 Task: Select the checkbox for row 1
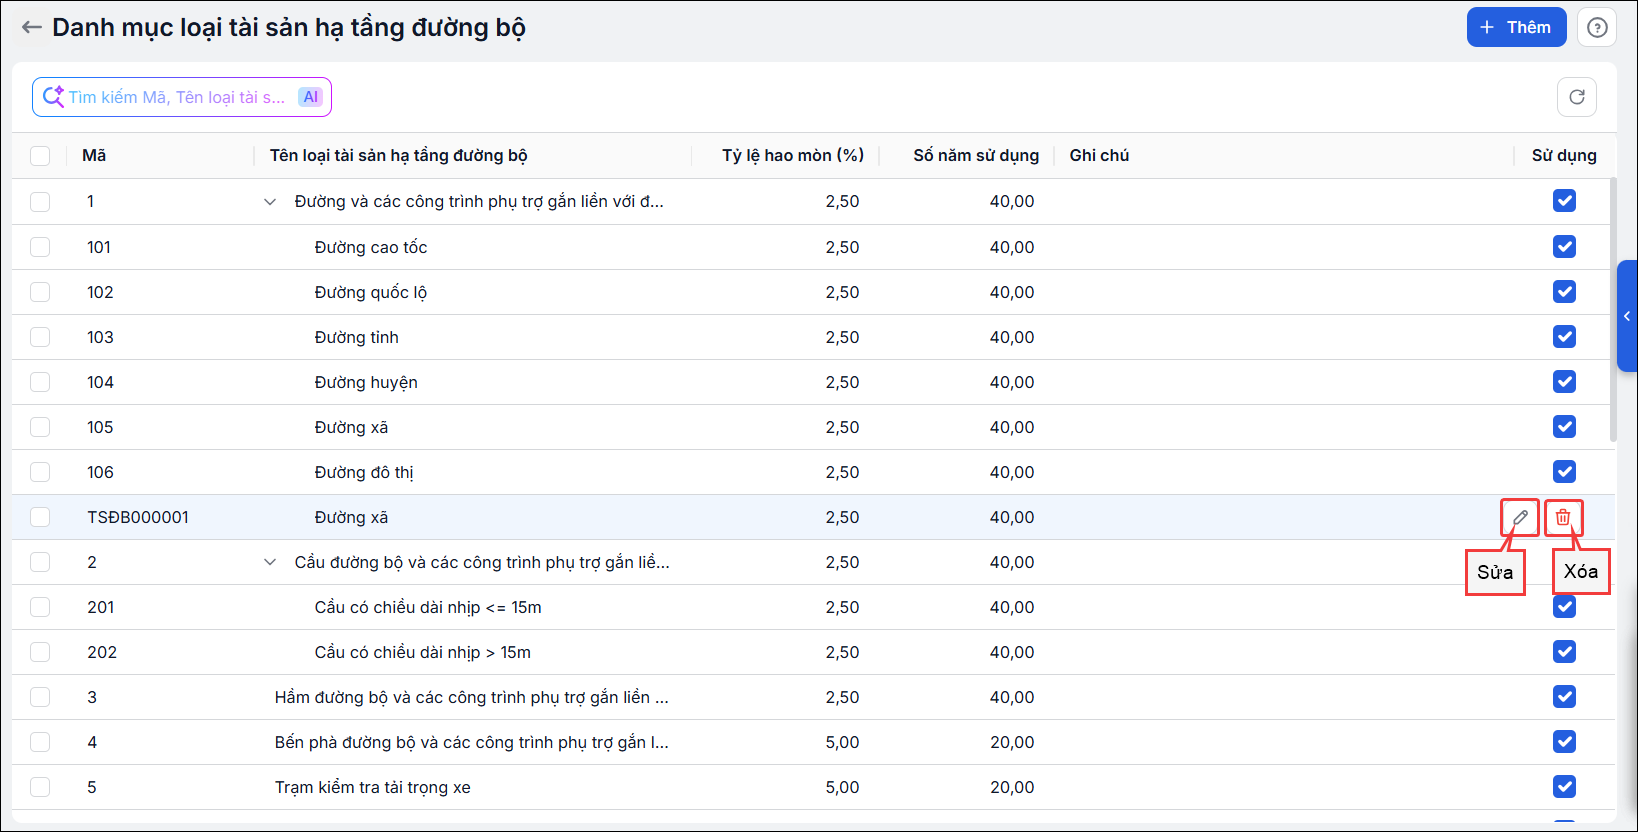[40, 202]
